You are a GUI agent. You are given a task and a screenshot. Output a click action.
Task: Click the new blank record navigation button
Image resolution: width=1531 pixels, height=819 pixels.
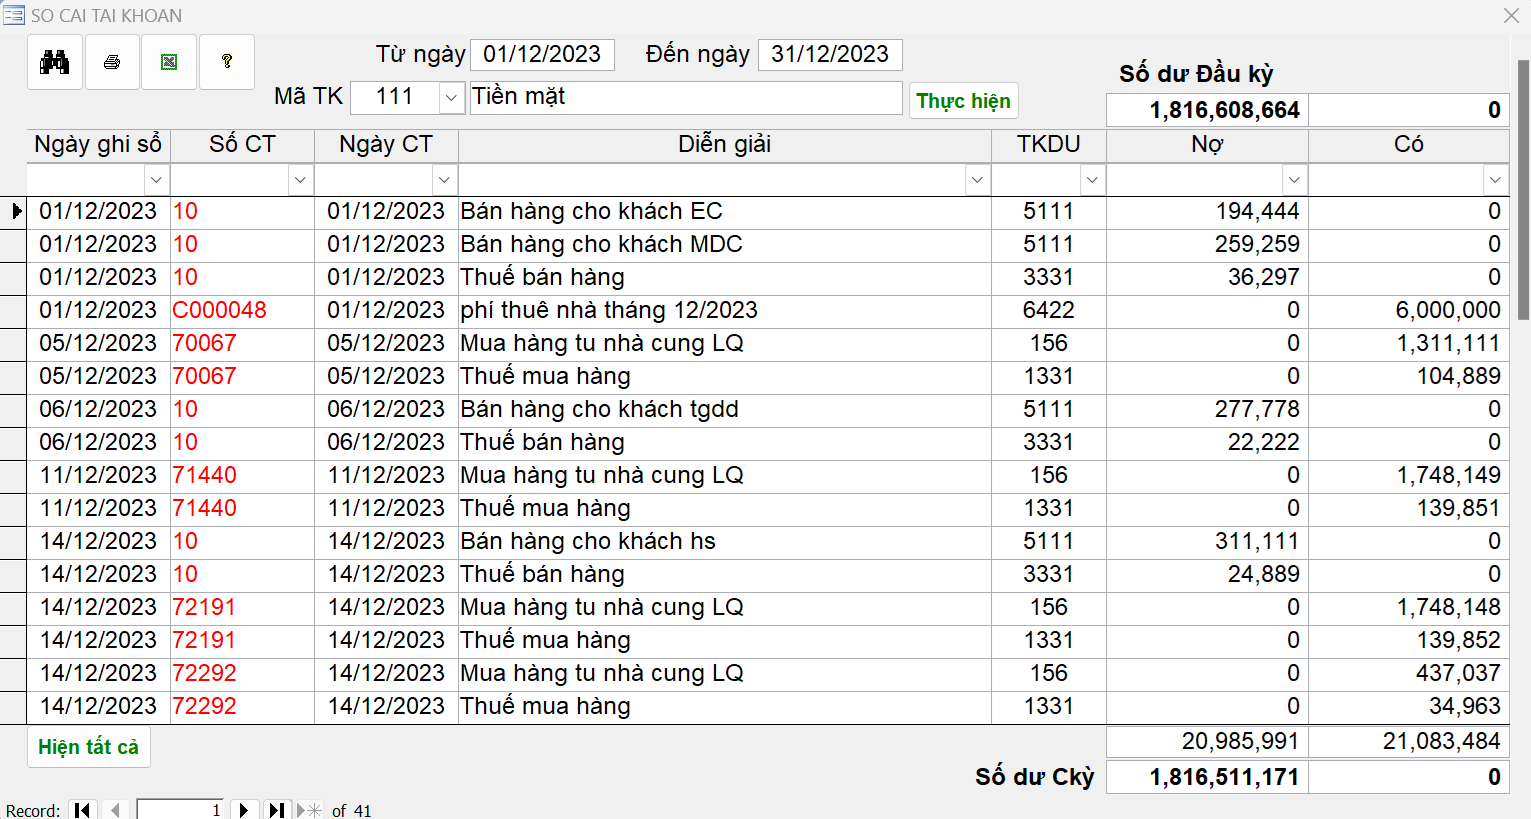310,810
